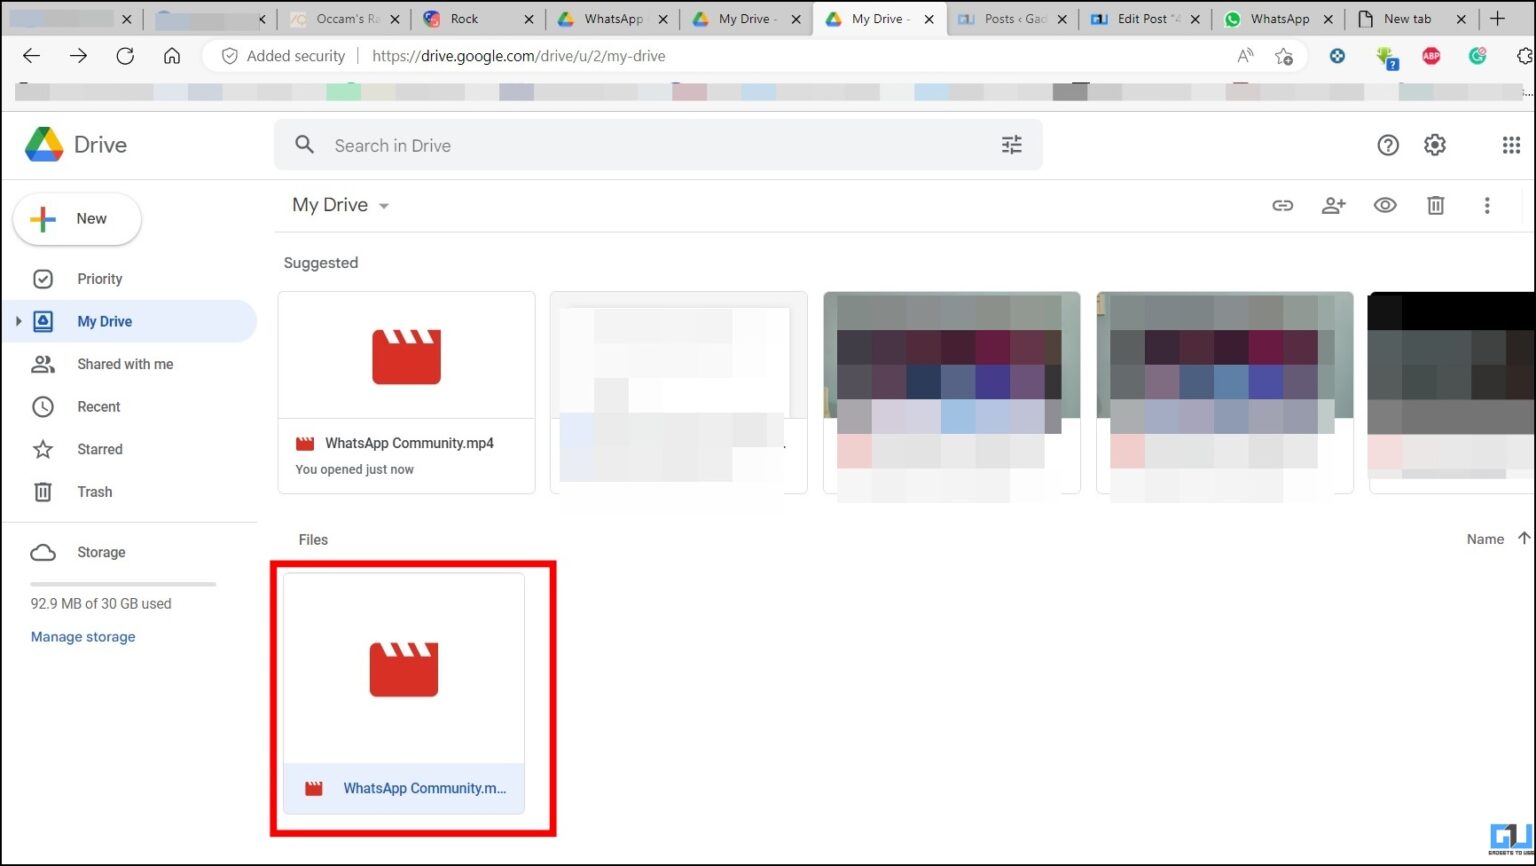Select the Starred section in sidebar
The height and width of the screenshot is (866, 1536).
tap(99, 449)
